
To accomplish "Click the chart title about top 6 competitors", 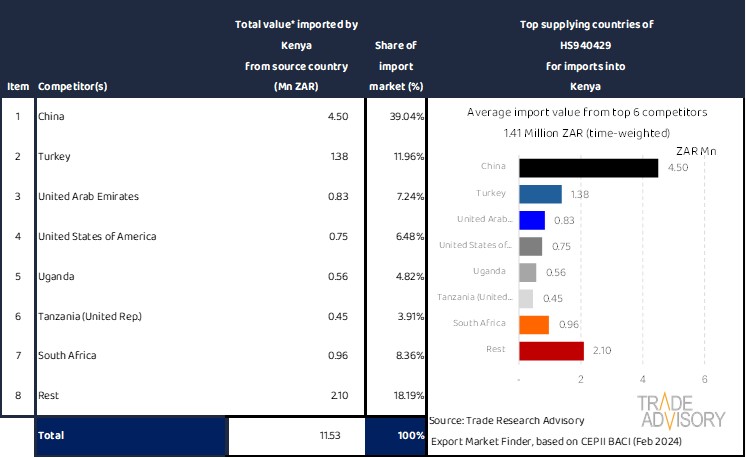I will pos(585,113).
